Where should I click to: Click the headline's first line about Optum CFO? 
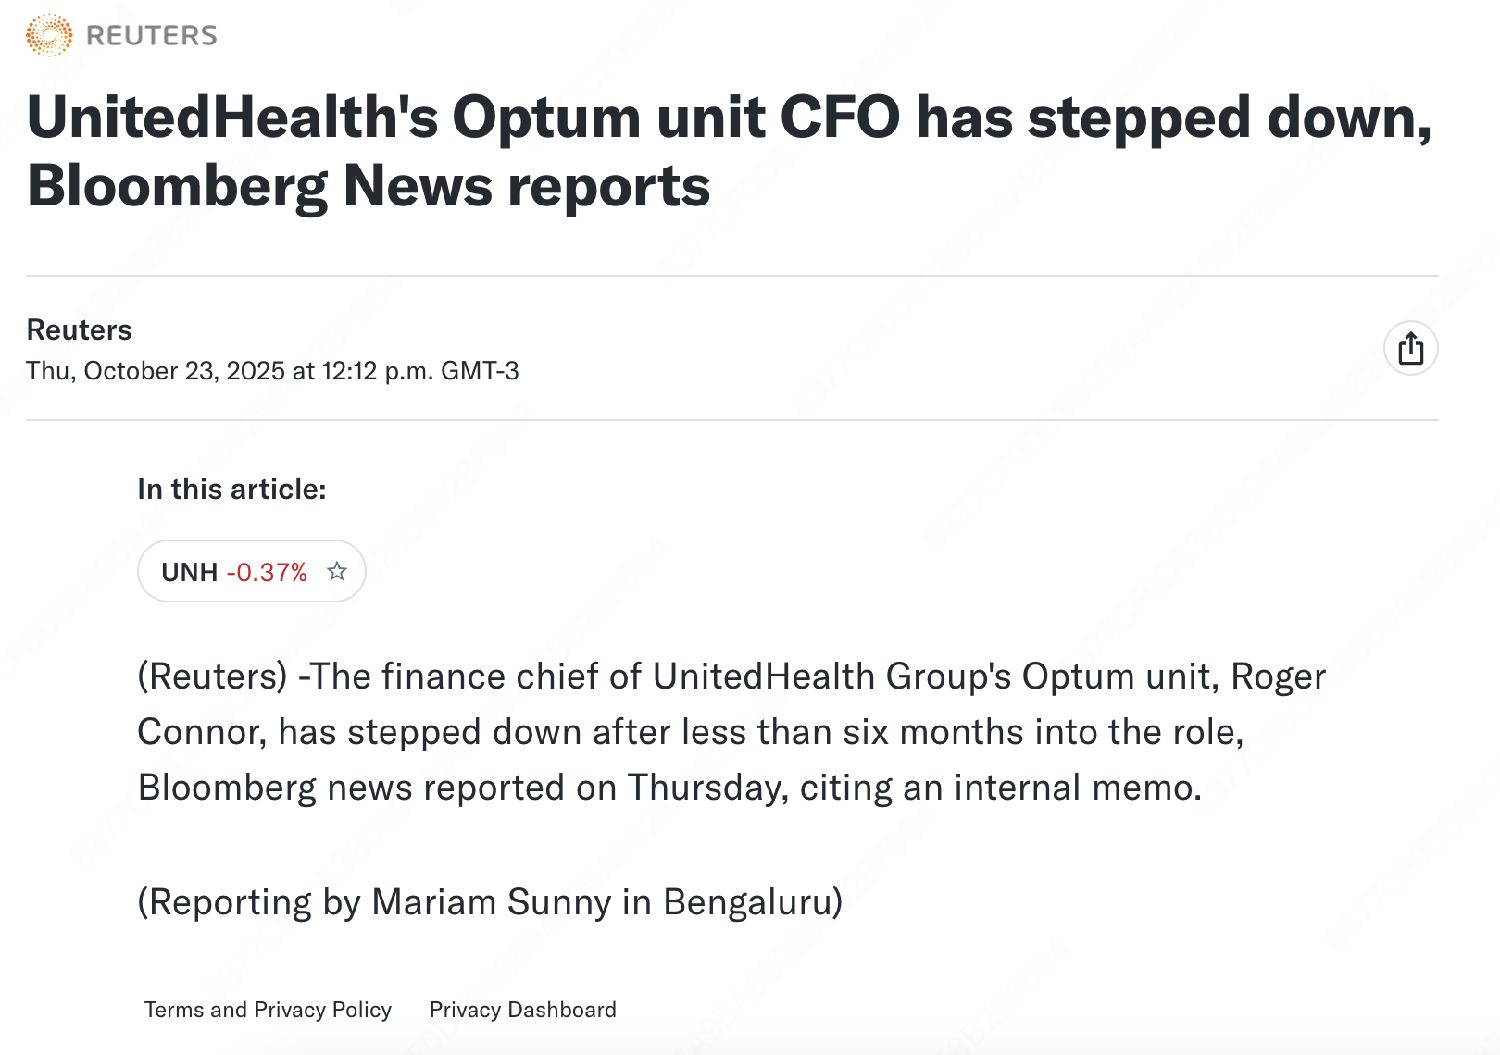pos(728,117)
